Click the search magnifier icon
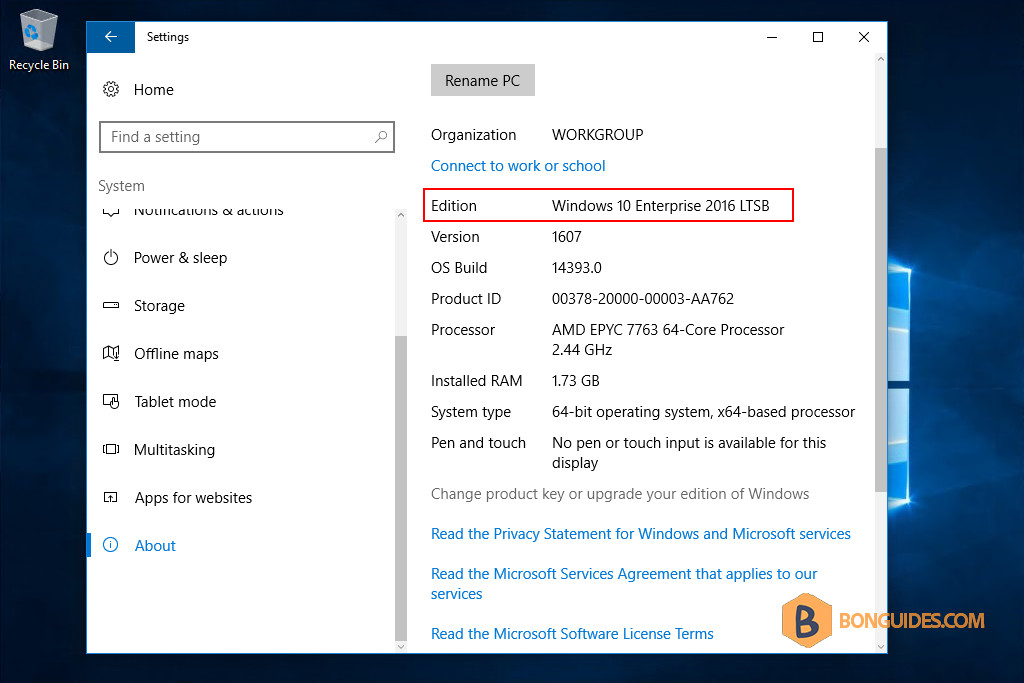This screenshot has height=683, width=1024. (x=381, y=136)
